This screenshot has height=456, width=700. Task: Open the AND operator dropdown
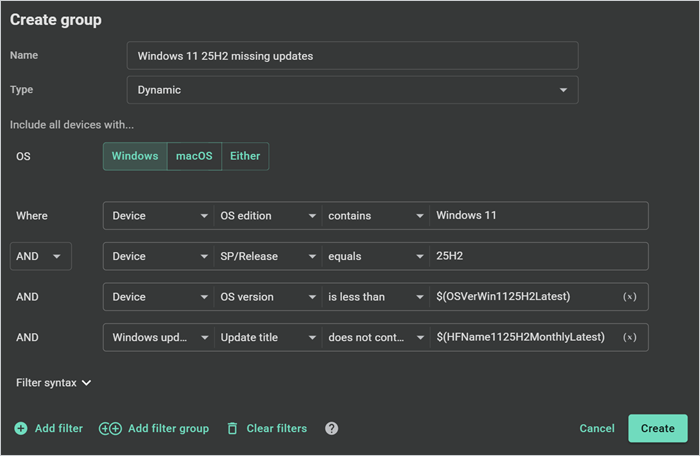(41, 256)
